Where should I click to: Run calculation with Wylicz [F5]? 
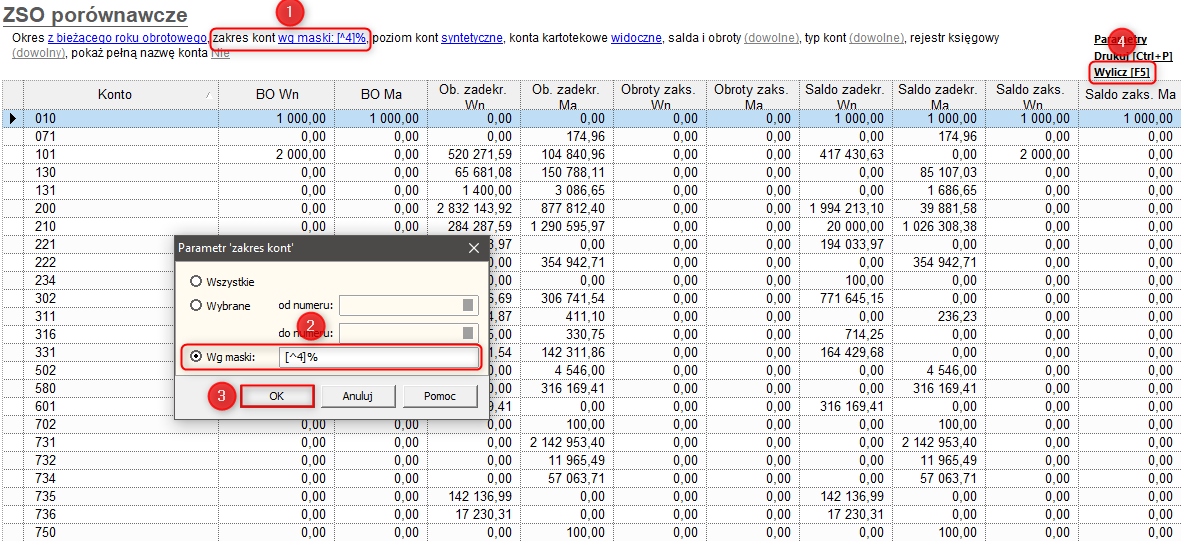click(x=1123, y=73)
